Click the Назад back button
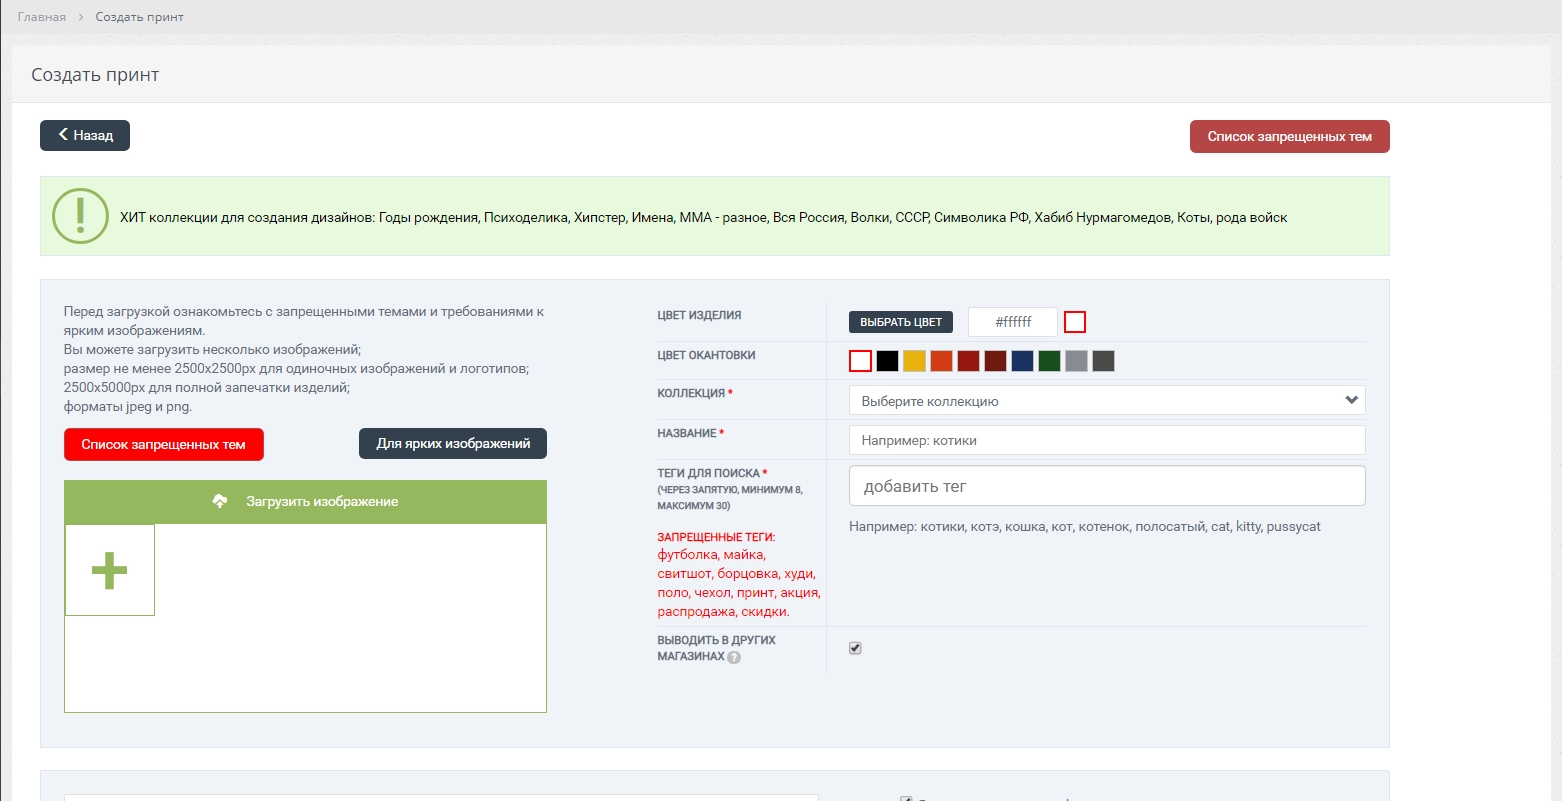Image resolution: width=1562 pixels, height=801 pixels. (85, 135)
